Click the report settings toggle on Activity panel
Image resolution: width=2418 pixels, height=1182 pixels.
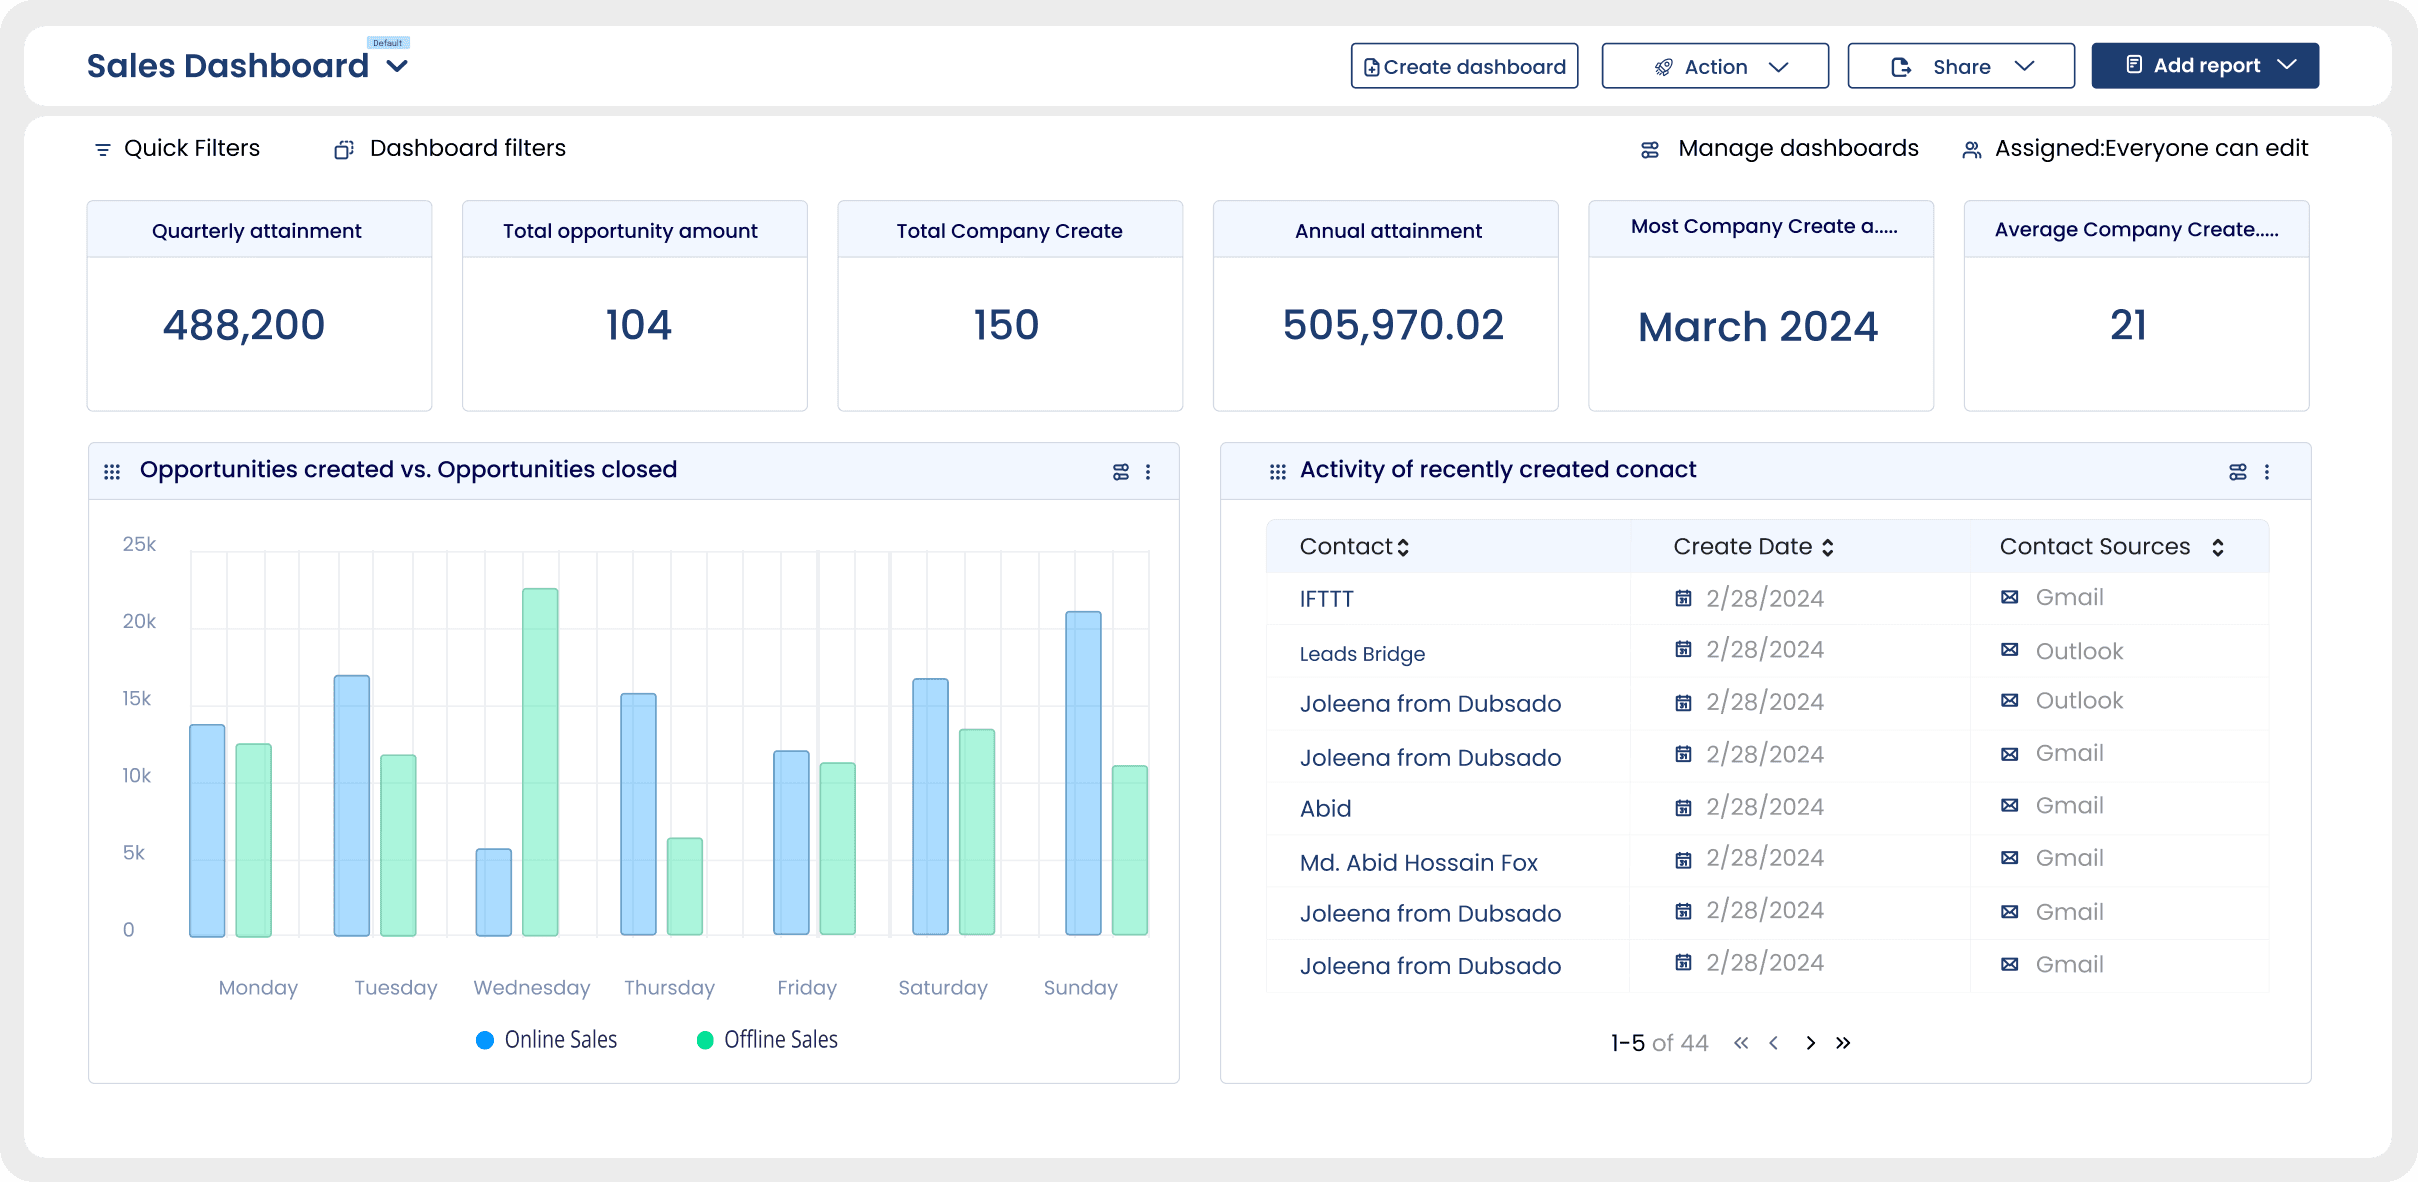pyautogui.click(x=2237, y=471)
